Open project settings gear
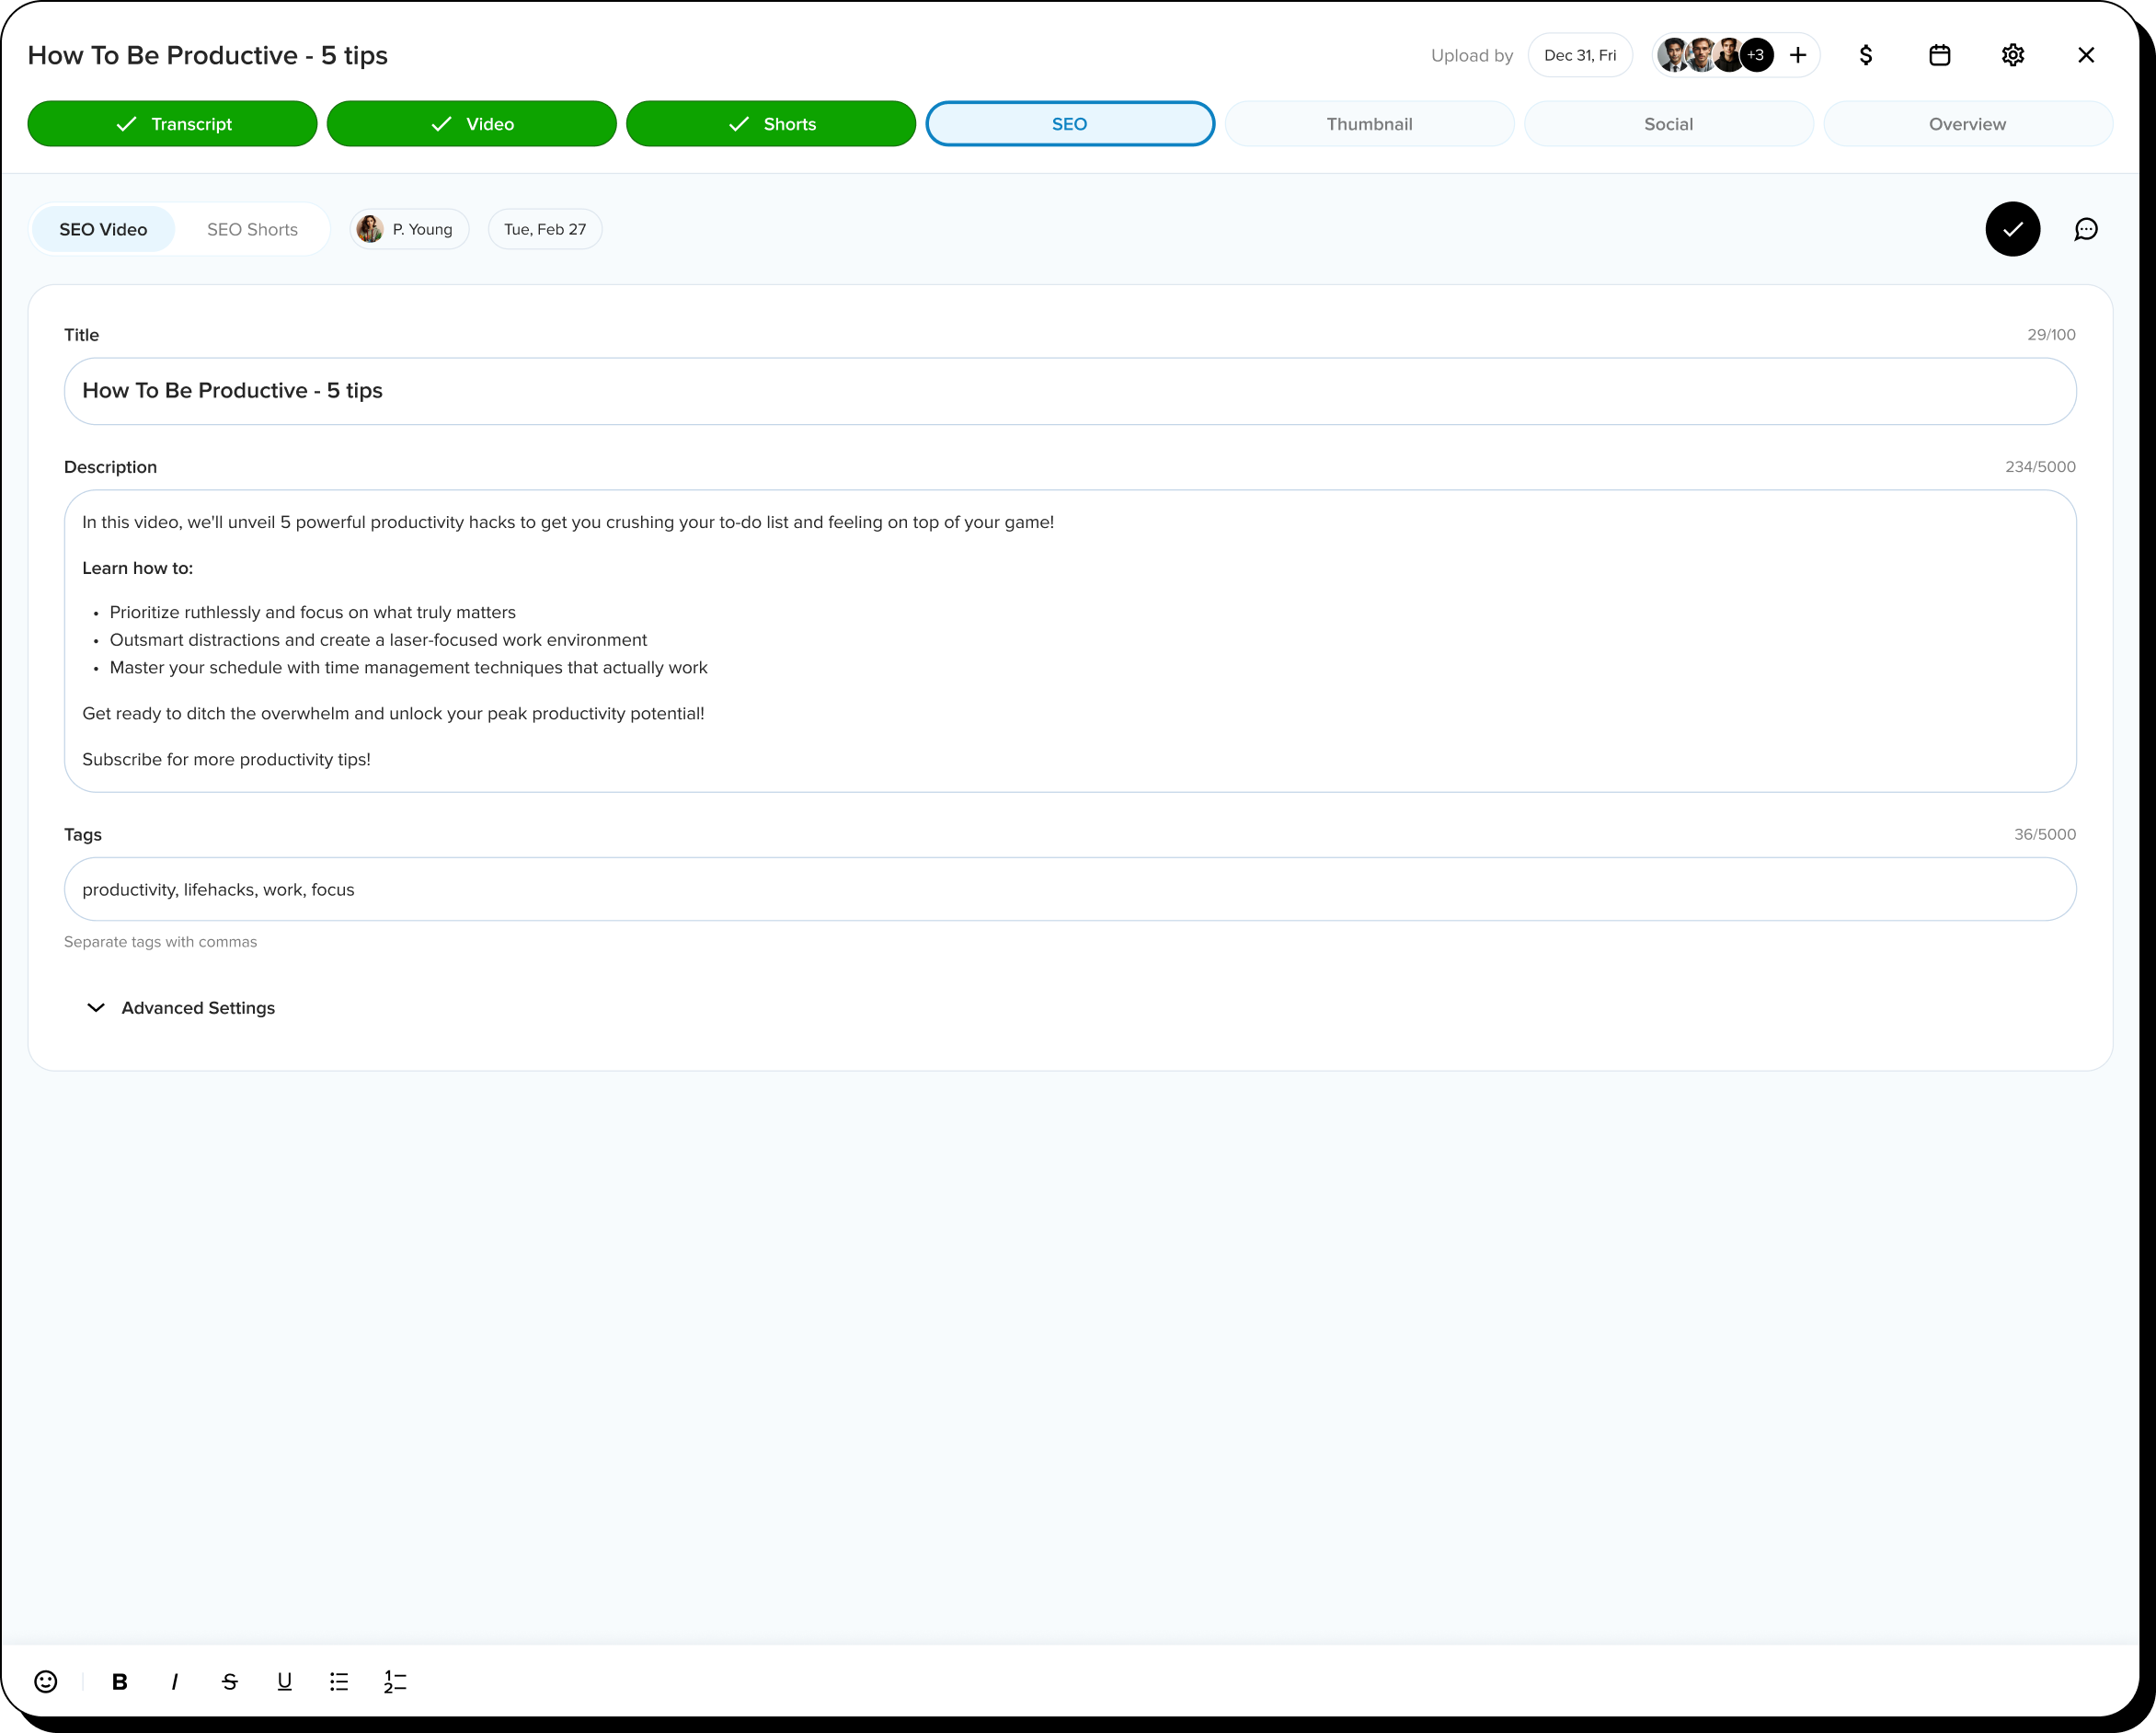The image size is (2156, 1733). (x=2012, y=55)
